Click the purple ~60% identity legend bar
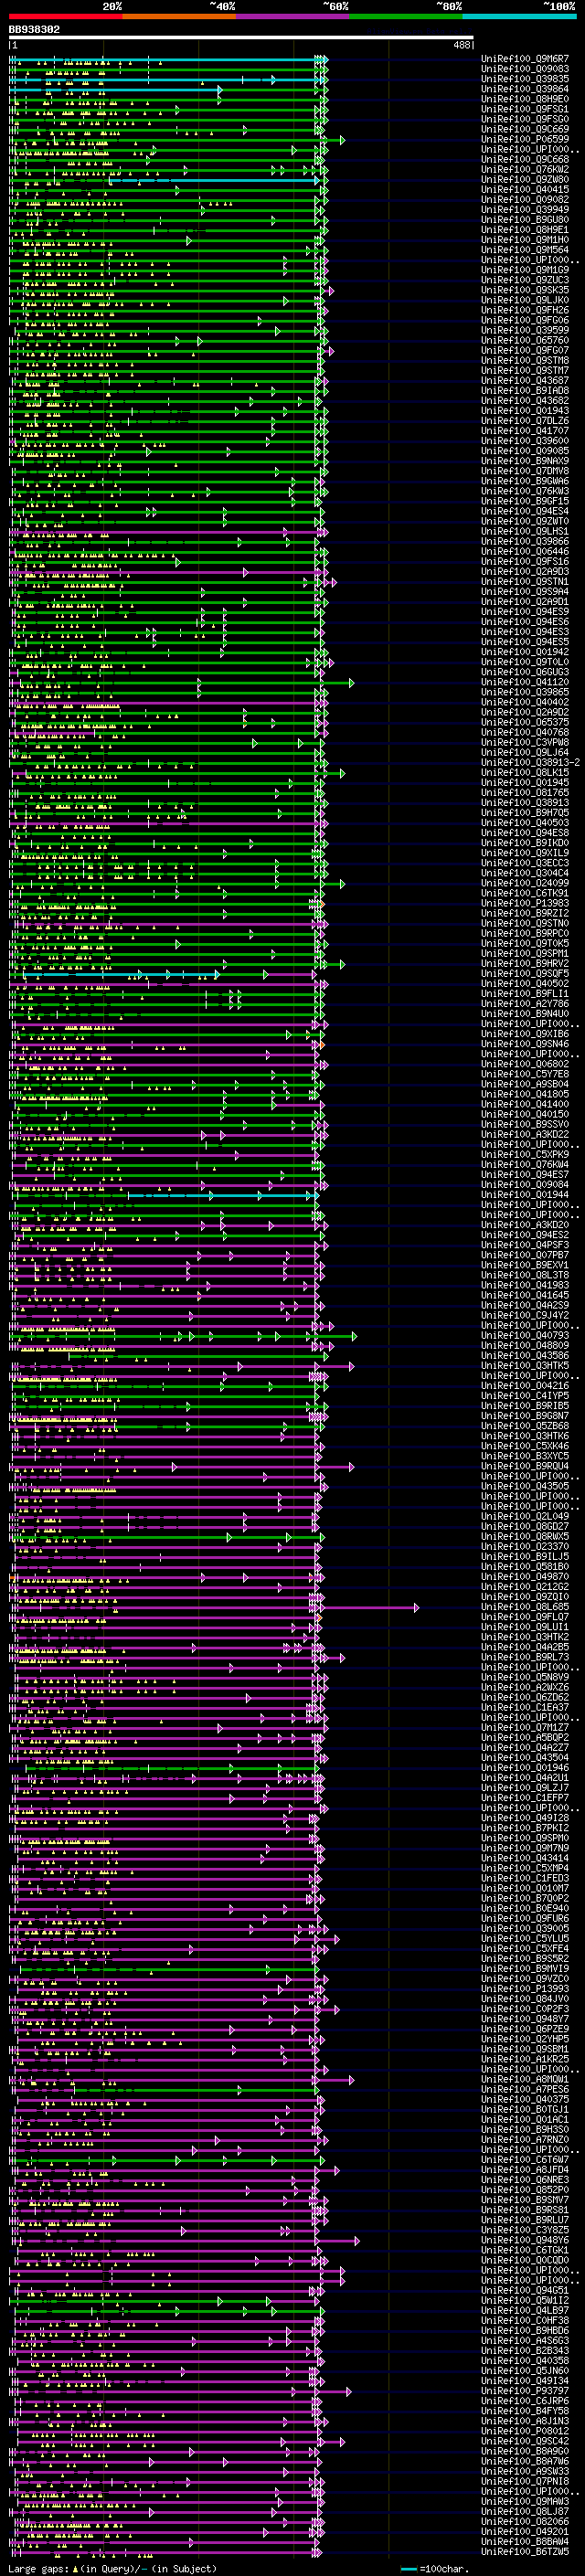585x2576 pixels. (292, 16)
